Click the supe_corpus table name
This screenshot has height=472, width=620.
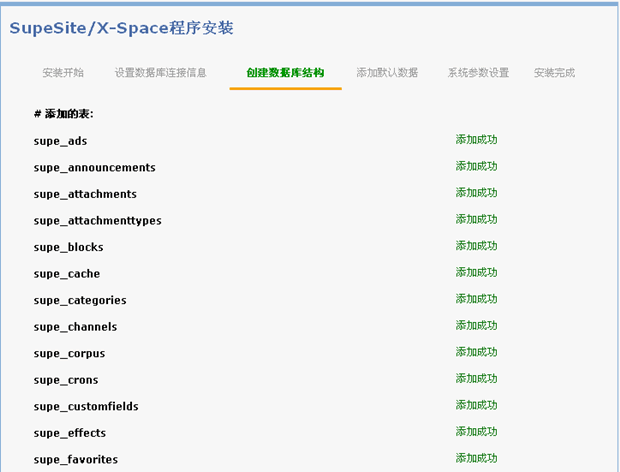click(x=70, y=353)
